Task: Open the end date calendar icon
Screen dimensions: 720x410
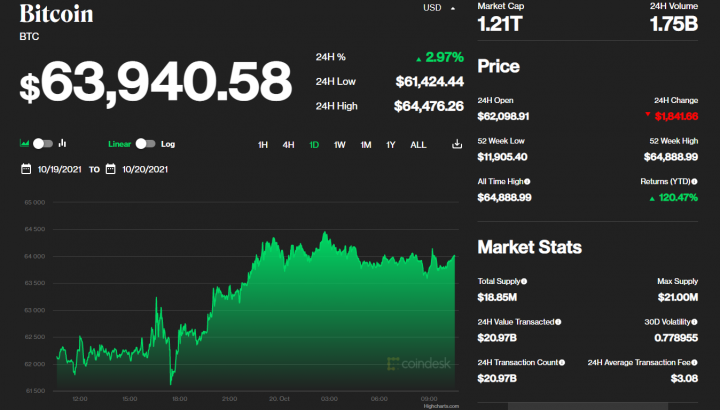Action: (x=110, y=169)
